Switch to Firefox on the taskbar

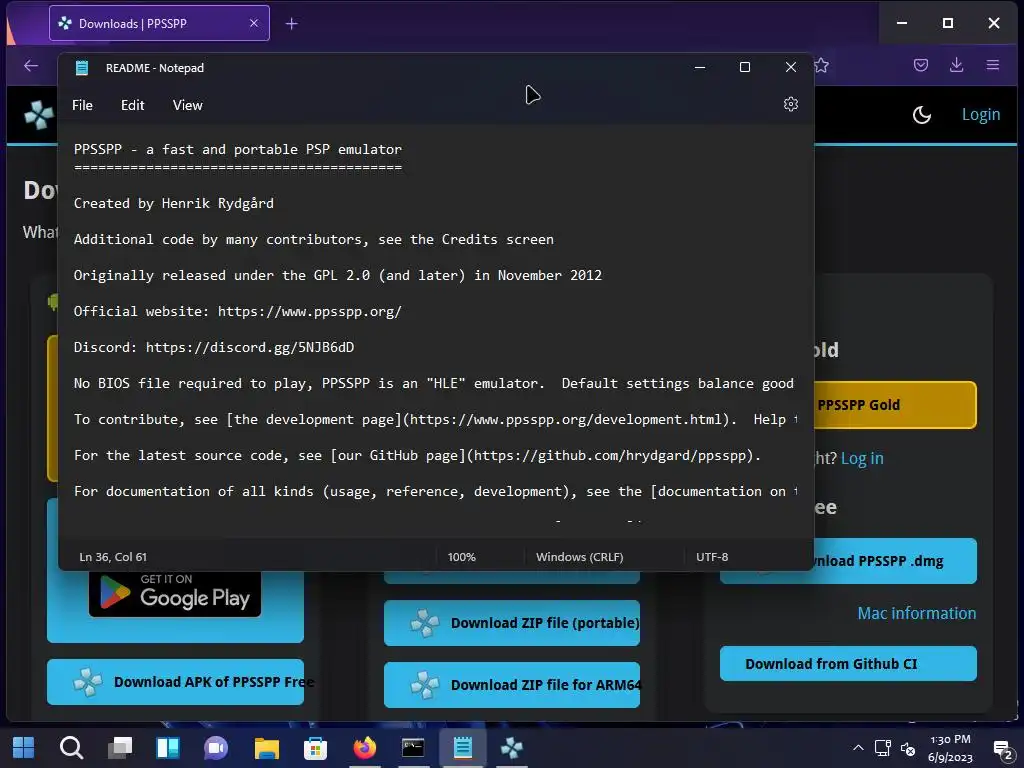(x=364, y=748)
